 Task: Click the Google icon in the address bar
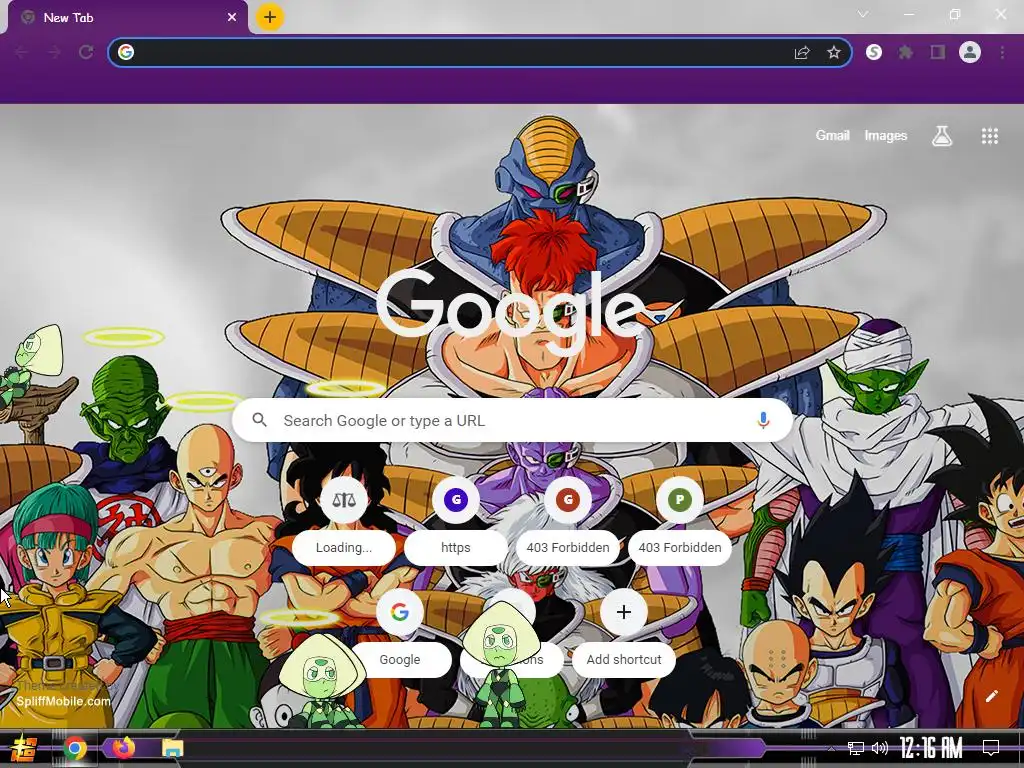tap(126, 52)
